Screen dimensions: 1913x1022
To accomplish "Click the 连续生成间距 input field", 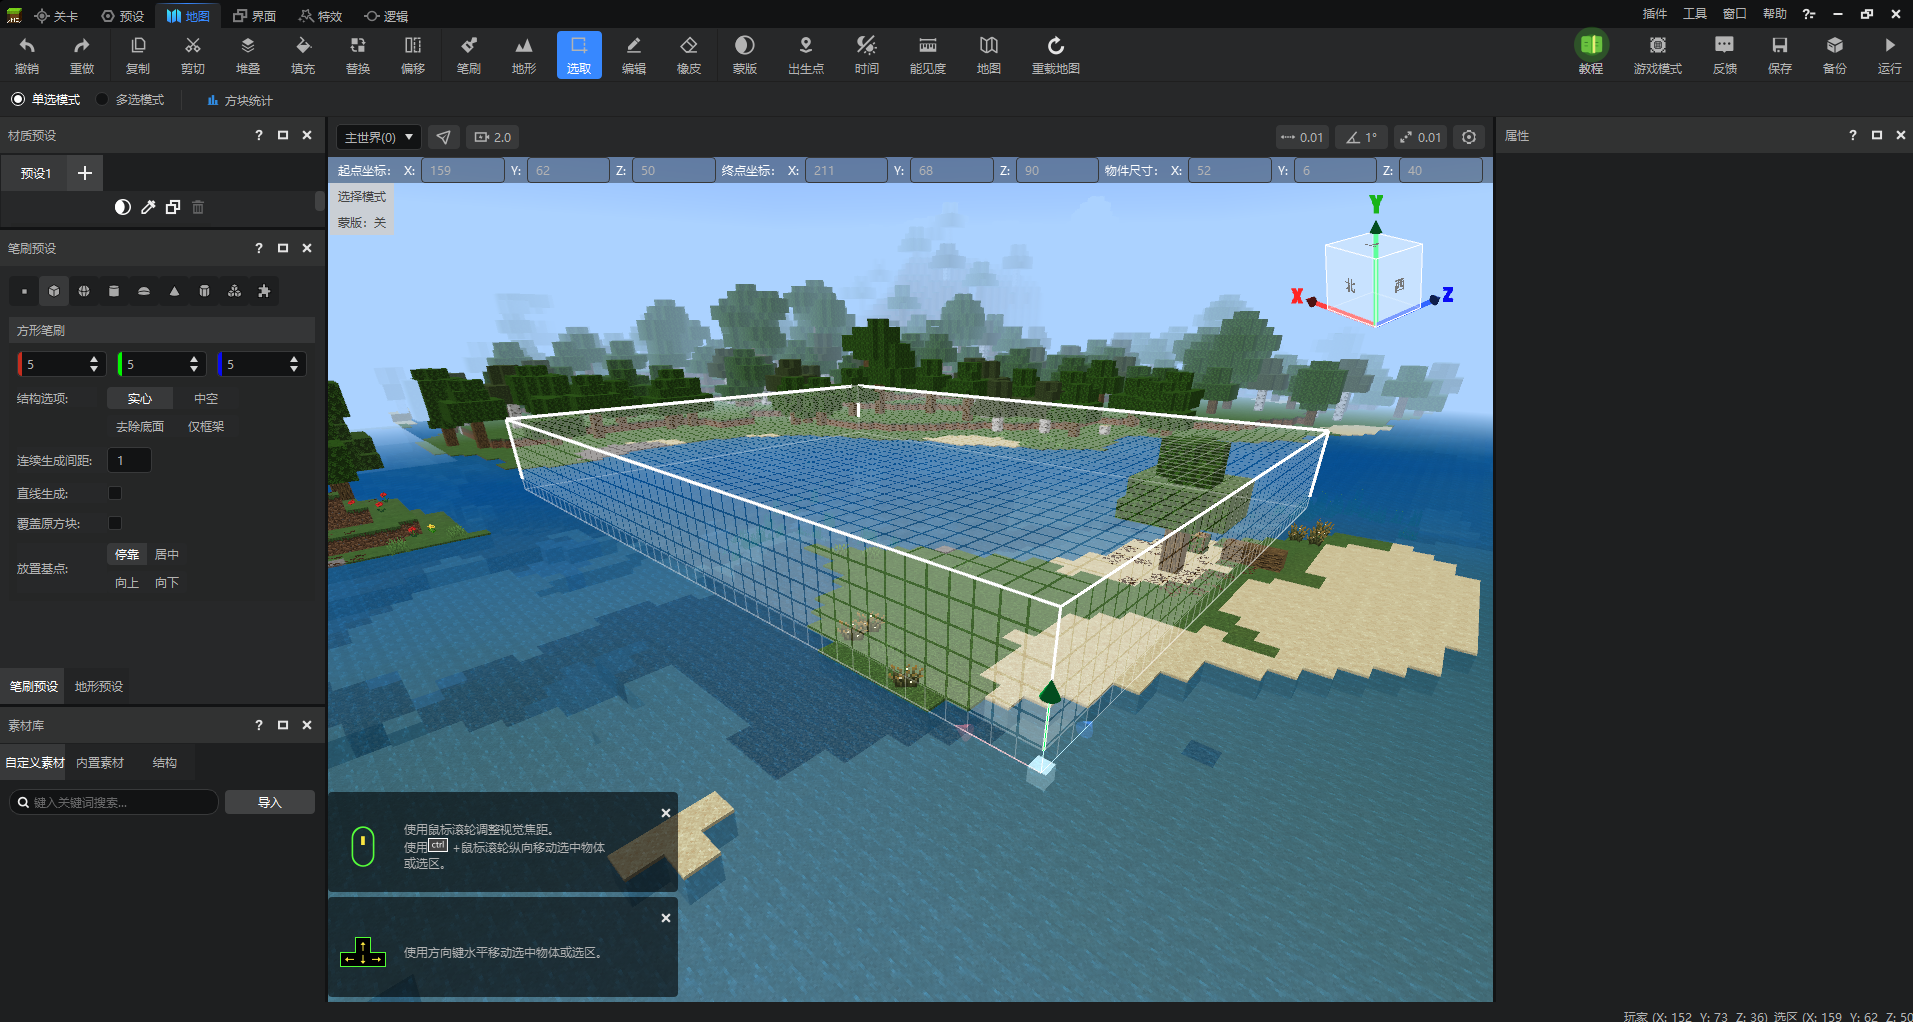I will (129, 460).
